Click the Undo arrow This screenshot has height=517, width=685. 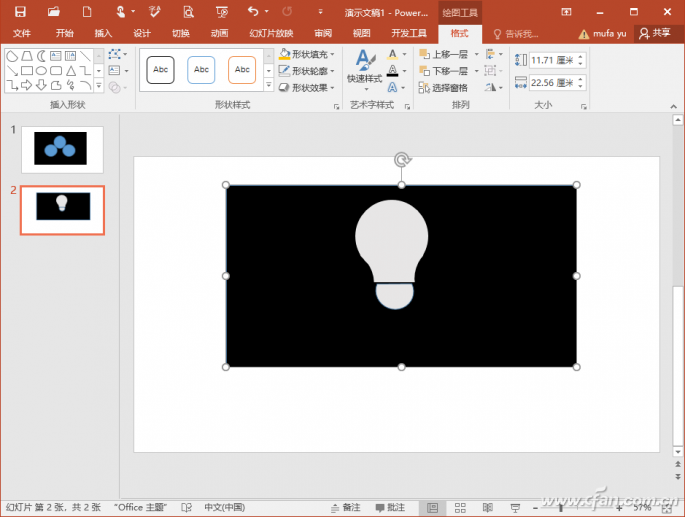coord(253,11)
